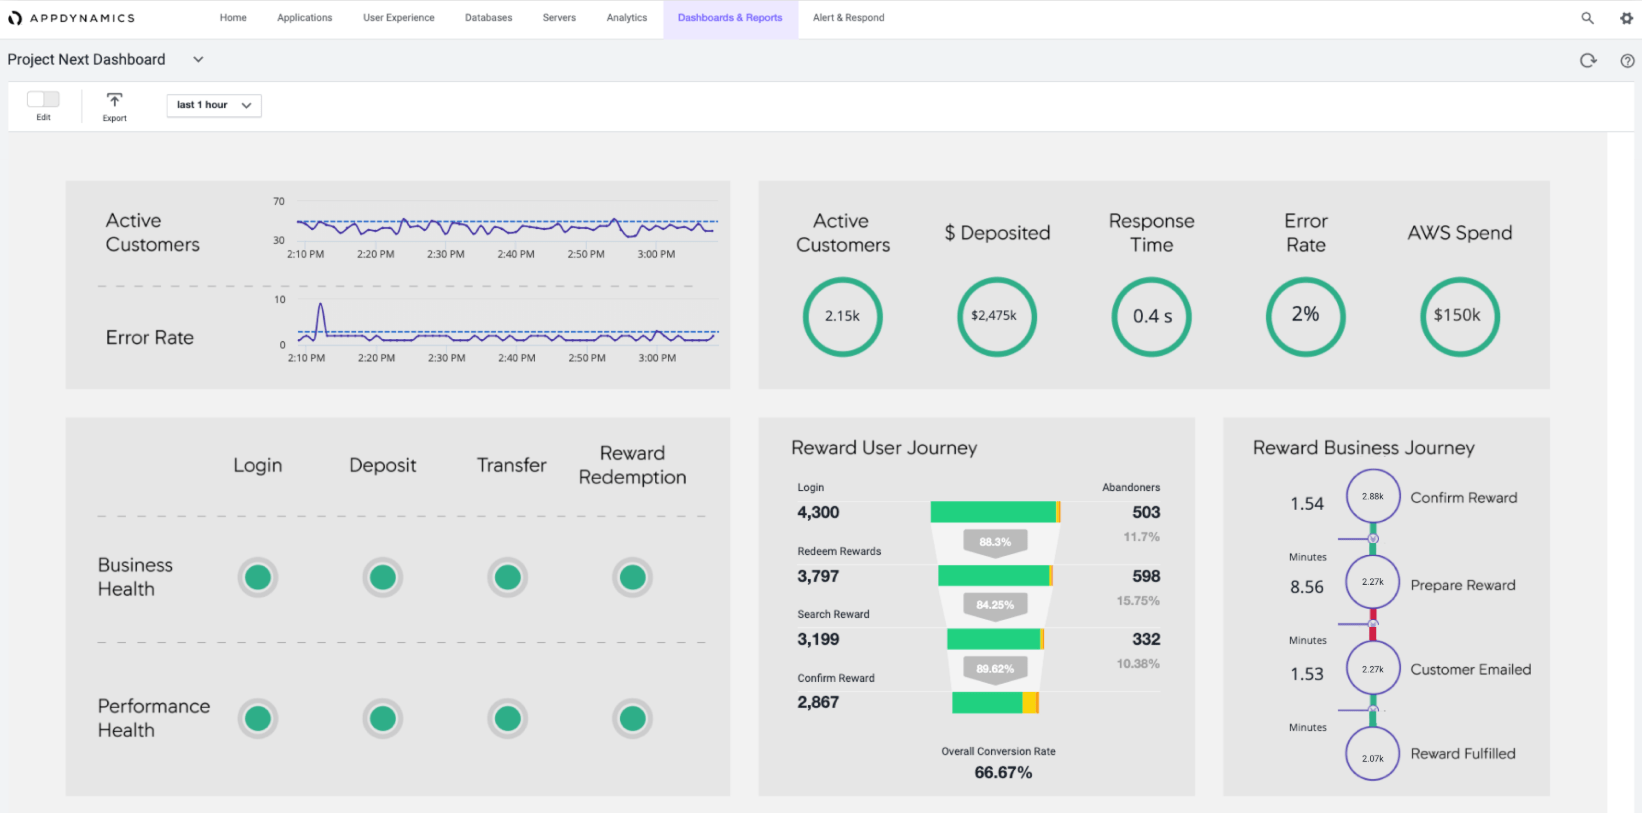Click the 2.88k Confirm Reward node

click(1373, 496)
